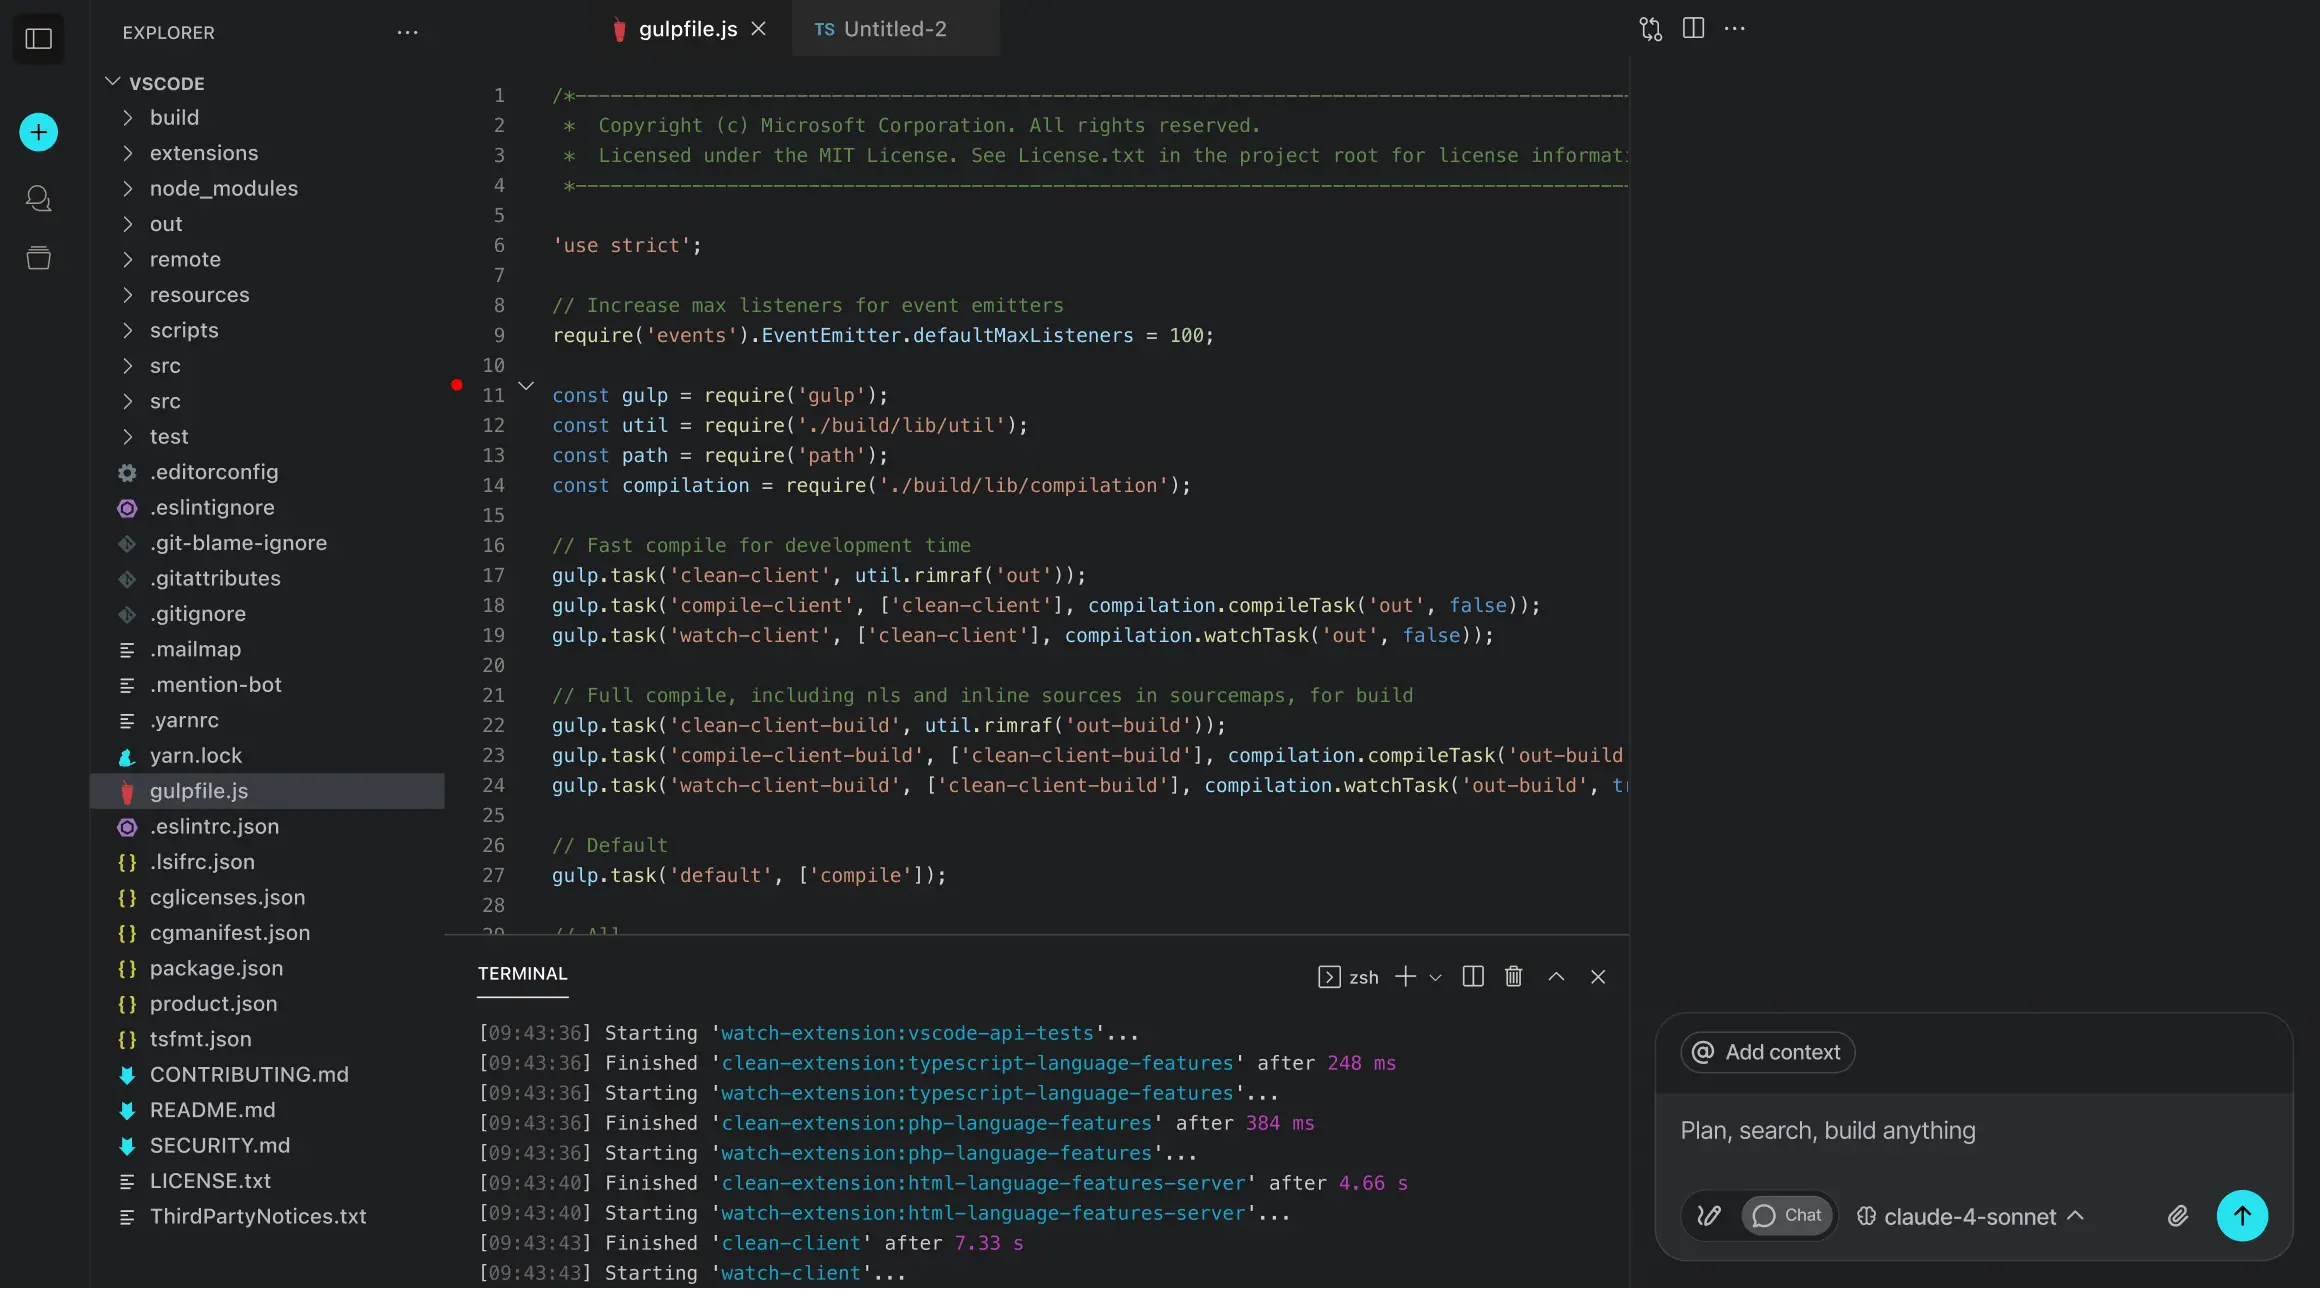Click the Add context button

1766,1052
